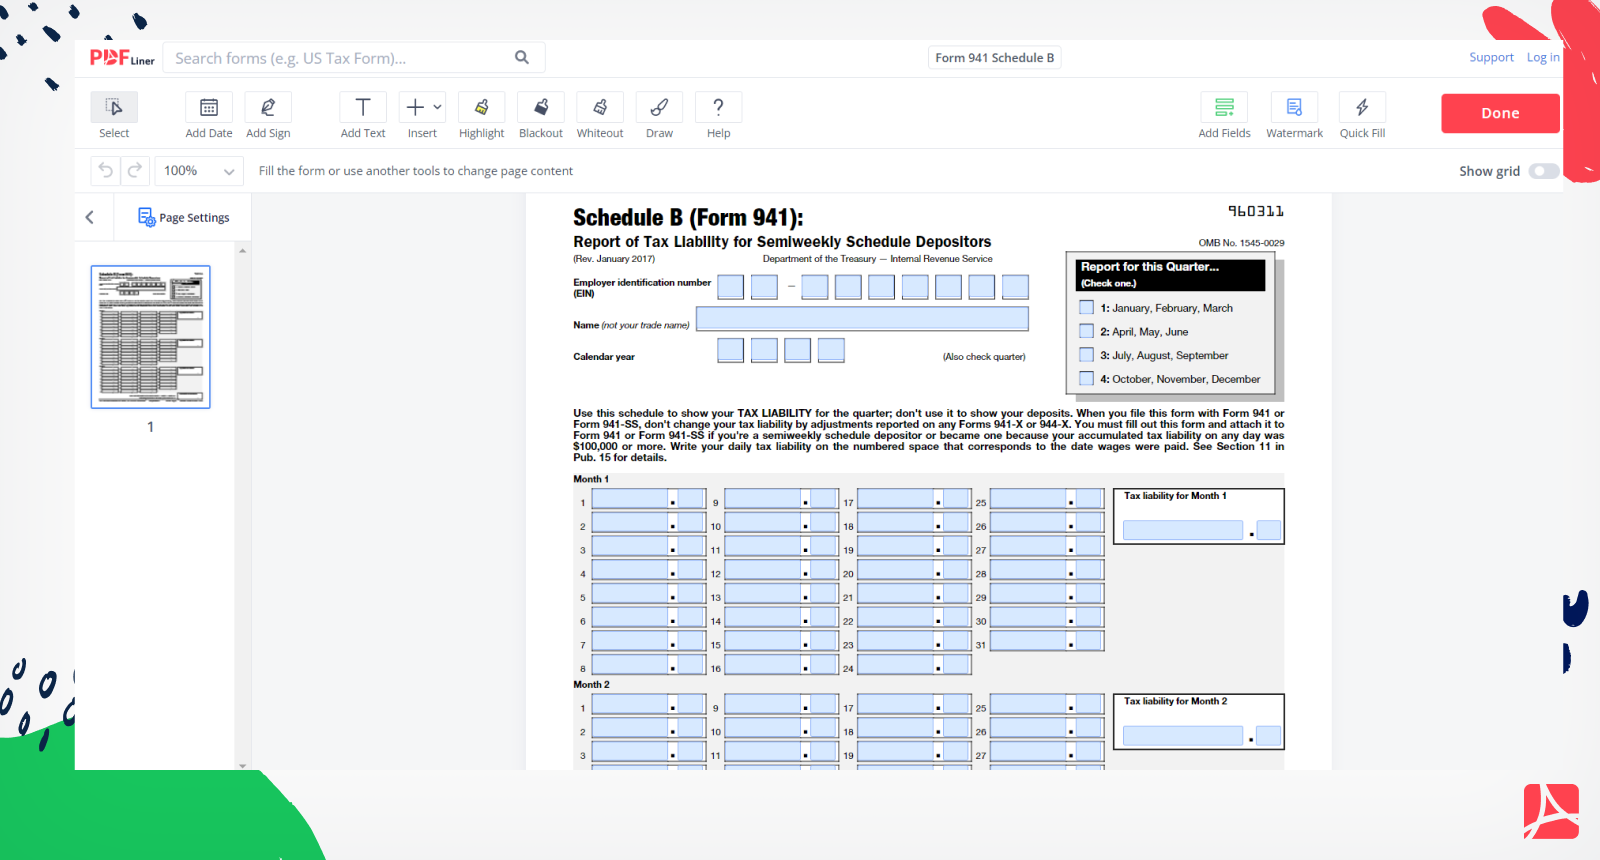The height and width of the screenshot is (860, 1600).
Task: Click the employer Name input field
Action: click(862, 319)
